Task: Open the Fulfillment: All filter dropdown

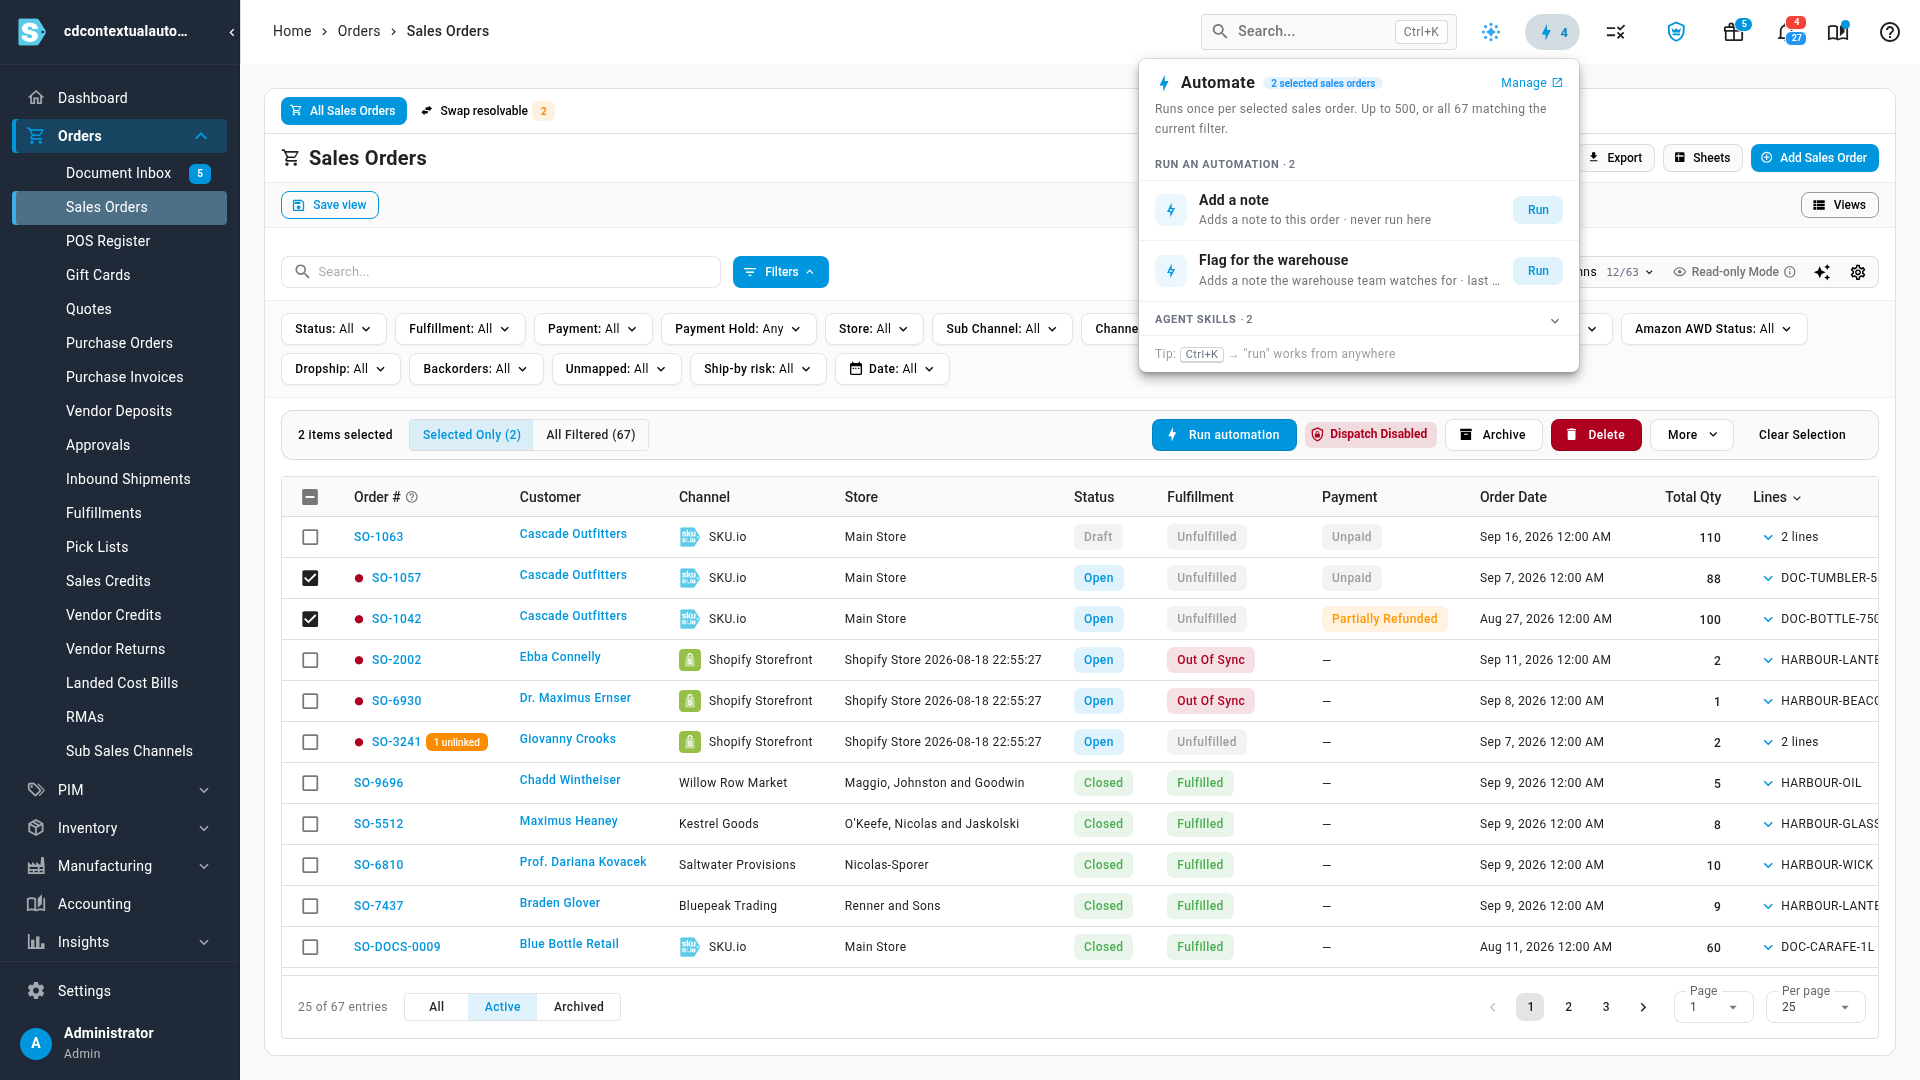Action: pos(459,329)
